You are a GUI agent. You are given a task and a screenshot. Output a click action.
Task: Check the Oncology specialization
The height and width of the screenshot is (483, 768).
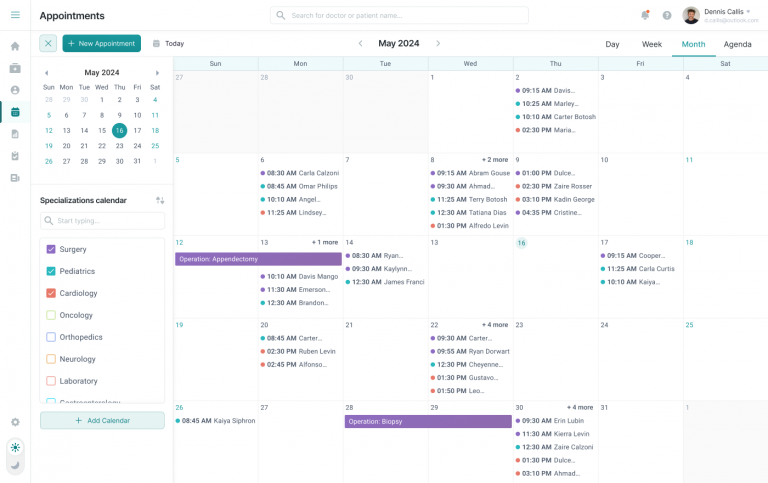[x=51, y=315]
